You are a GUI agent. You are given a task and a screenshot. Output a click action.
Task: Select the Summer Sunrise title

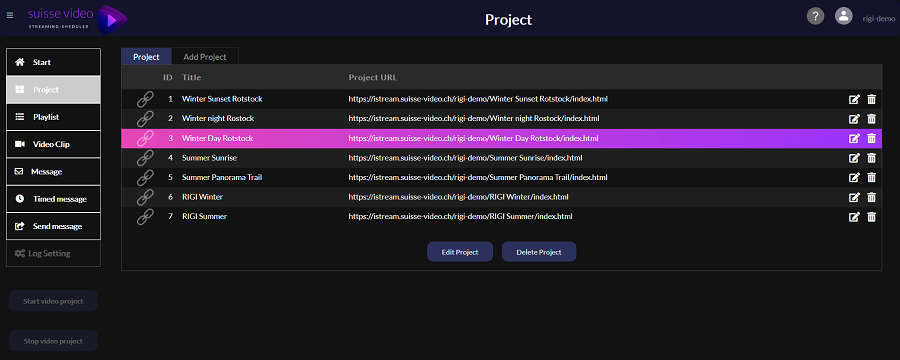coord(210,158)
